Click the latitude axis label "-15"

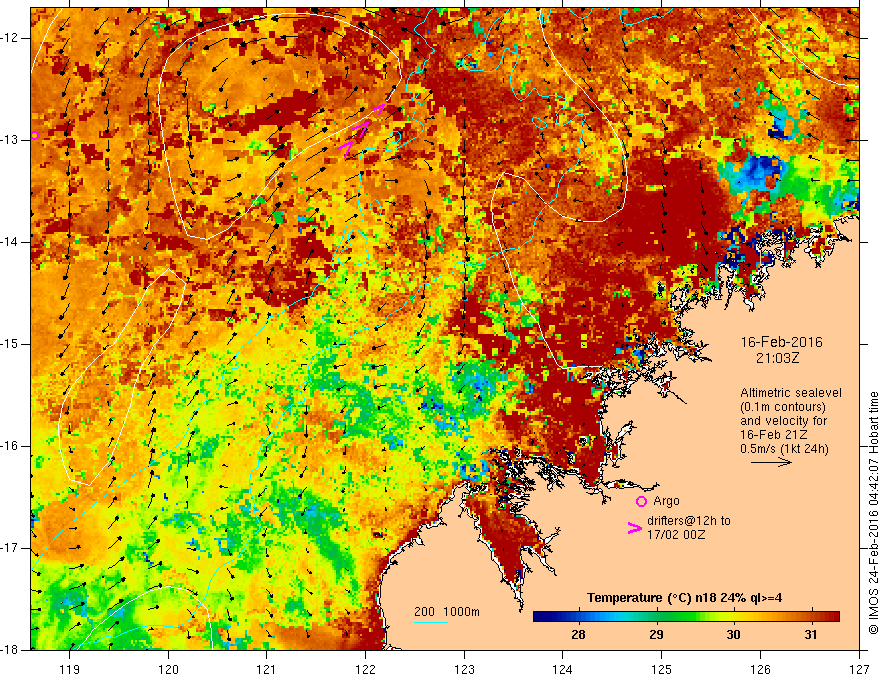(10, 344)
